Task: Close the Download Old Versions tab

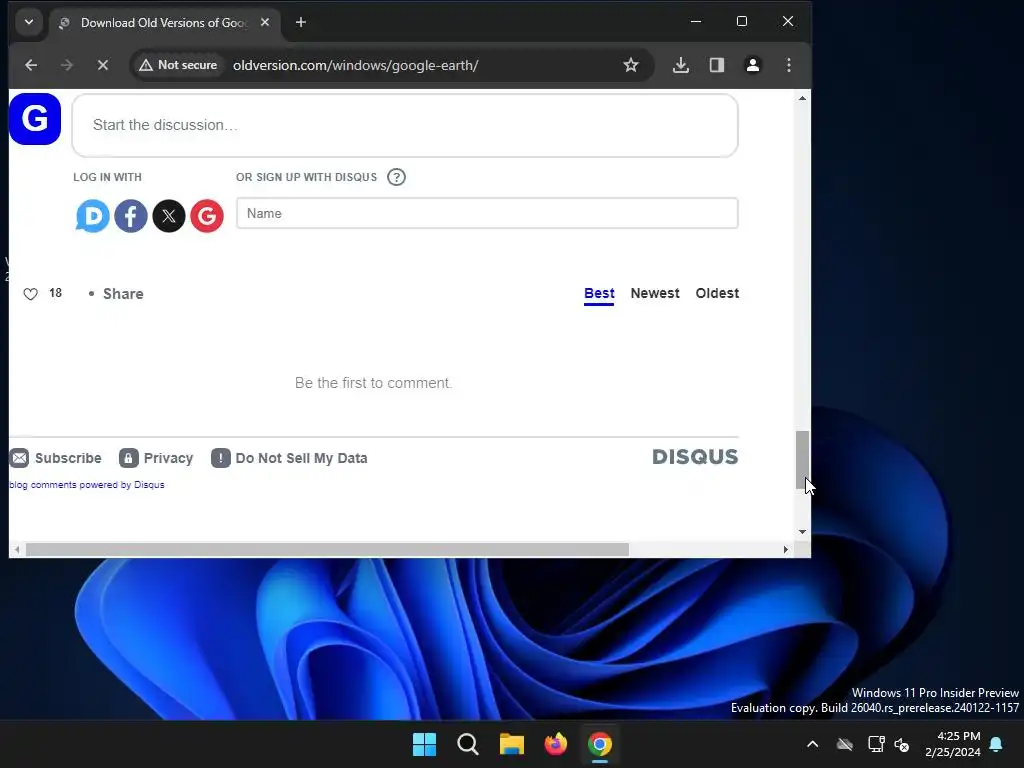Action: pyautogui.click(x=264, y=22)
